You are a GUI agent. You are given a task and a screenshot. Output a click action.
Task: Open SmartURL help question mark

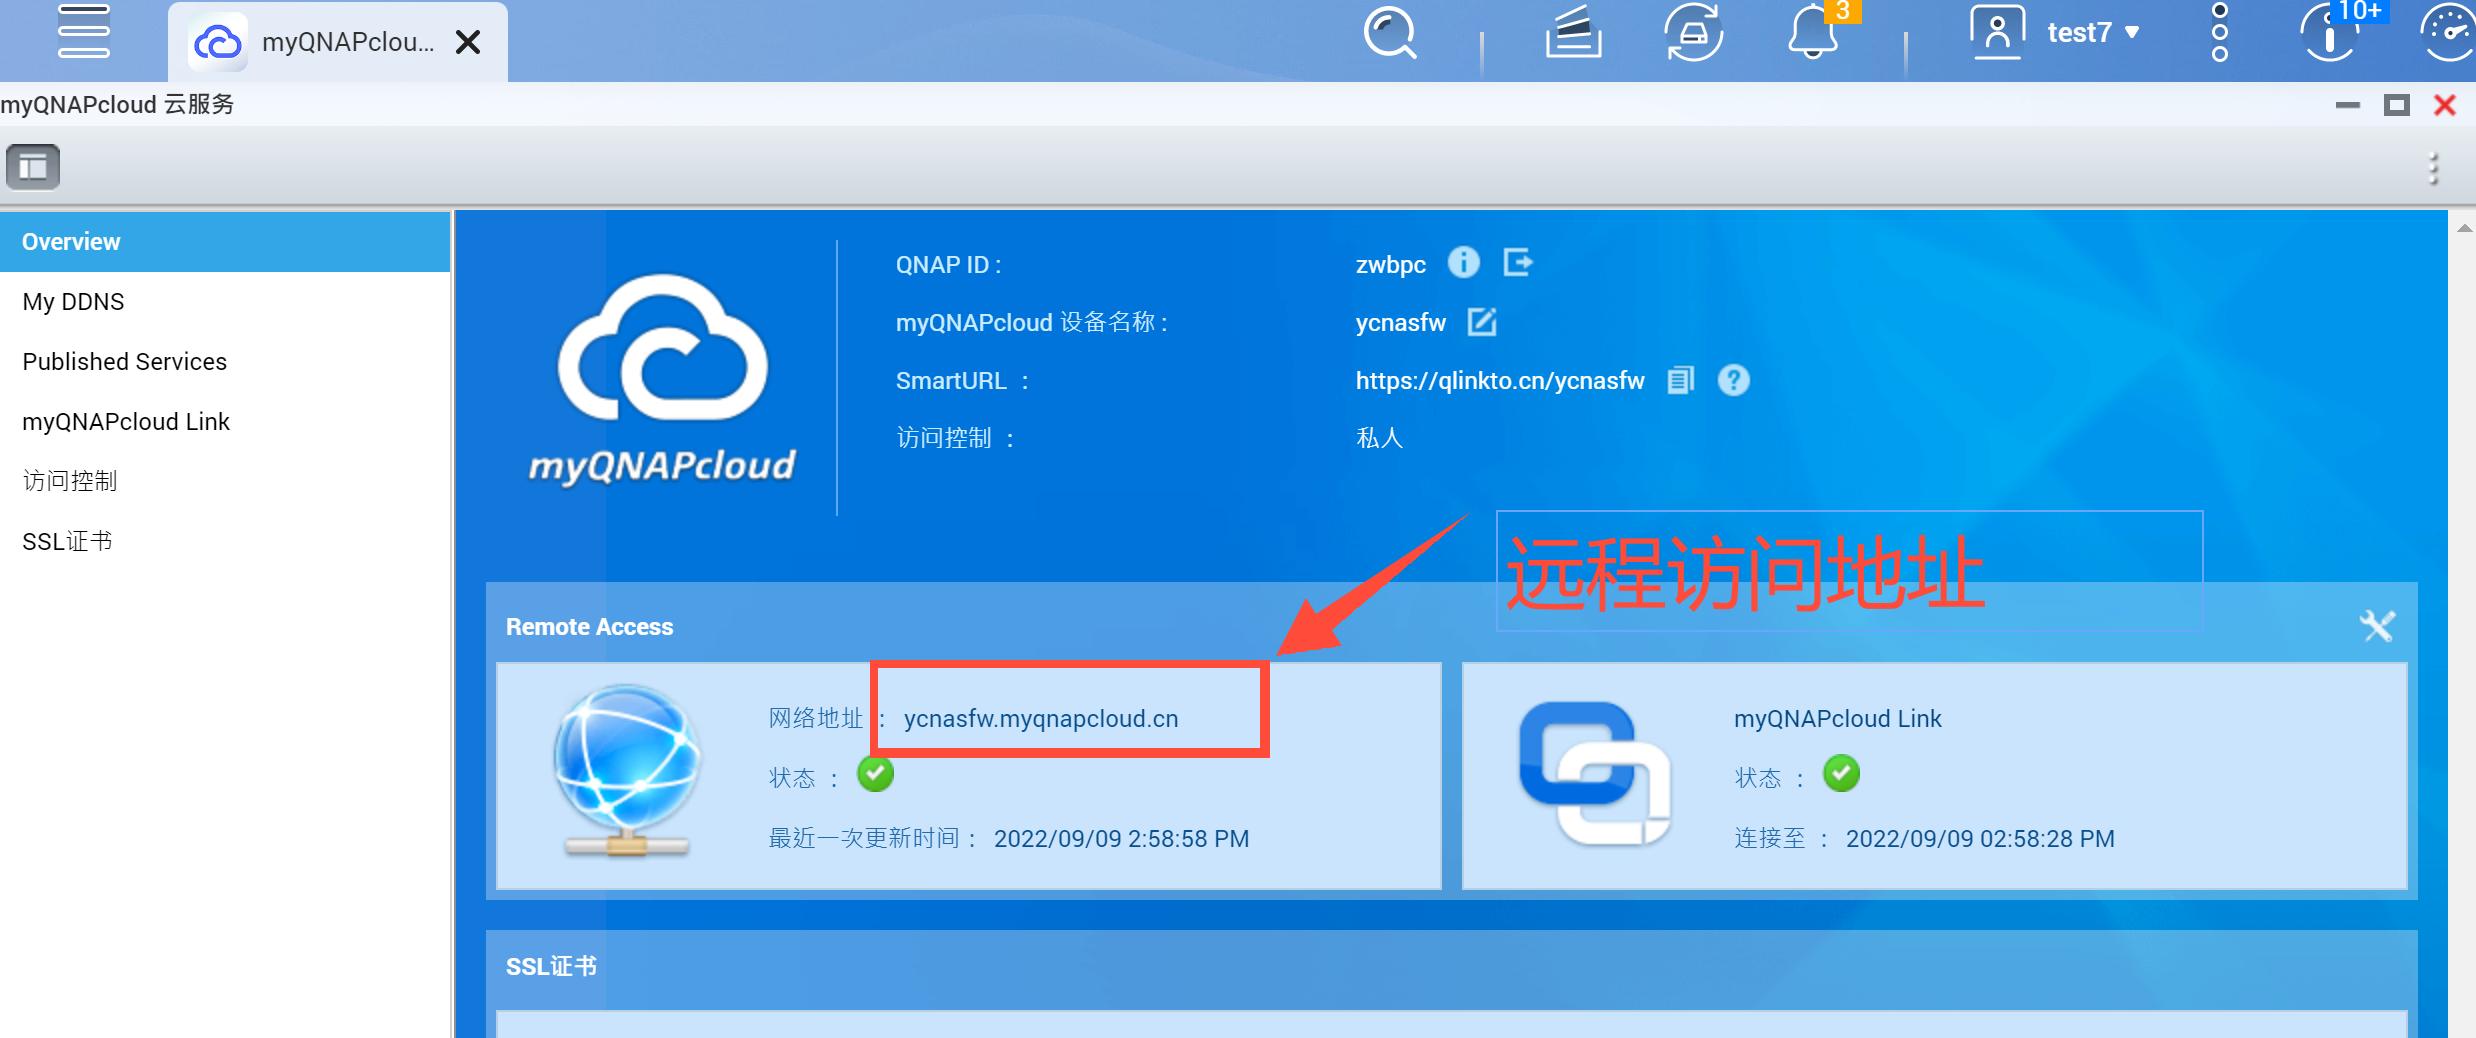click(x=1735, y=380)
